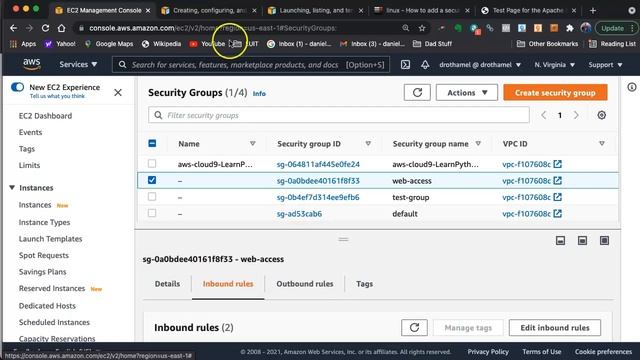The width and height of the screenshot is (640, 360).
Task: Check the aws-cloud9-LearnP row checkbox
Action: pos(152,164)
